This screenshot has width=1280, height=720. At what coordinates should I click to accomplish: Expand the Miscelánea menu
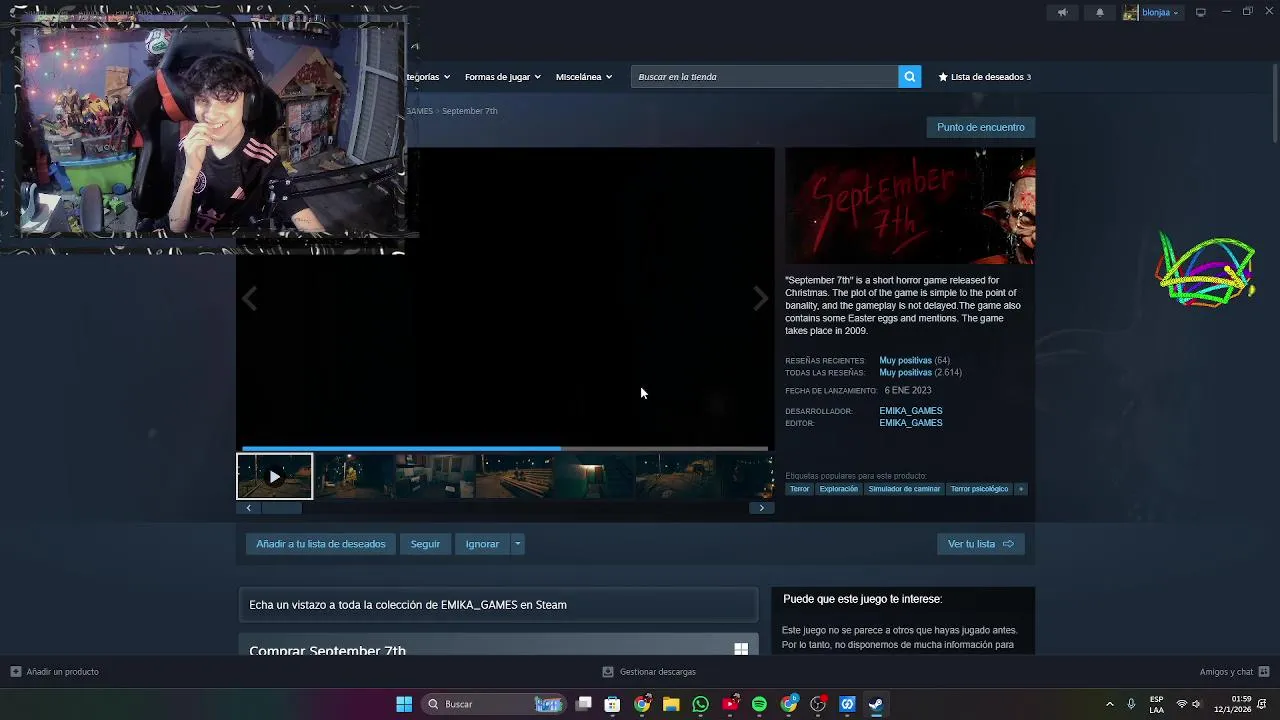[x=584, y=77]
